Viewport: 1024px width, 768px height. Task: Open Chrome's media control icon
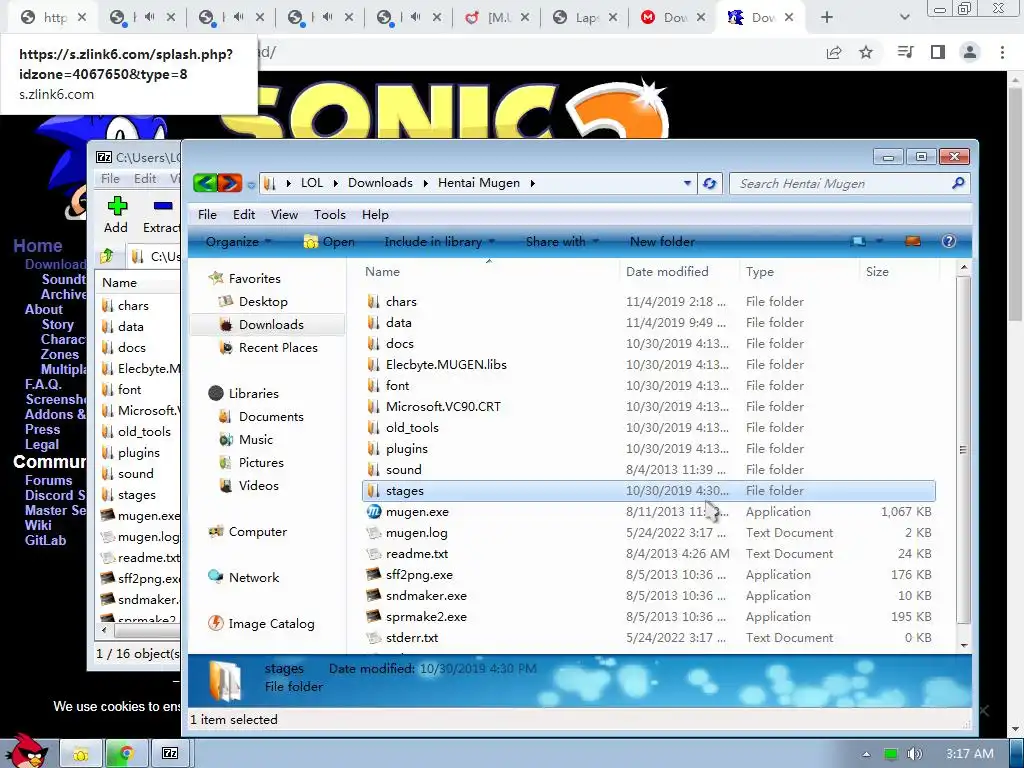point(906,52)
